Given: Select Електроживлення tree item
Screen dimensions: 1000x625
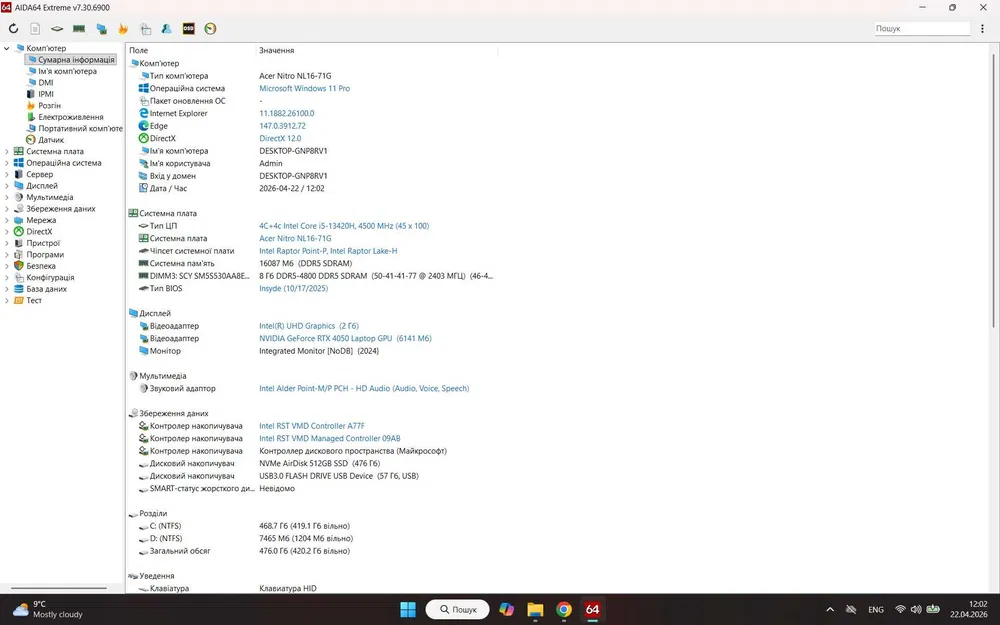Looking at the screenshot, I should [x=70, y=117].
